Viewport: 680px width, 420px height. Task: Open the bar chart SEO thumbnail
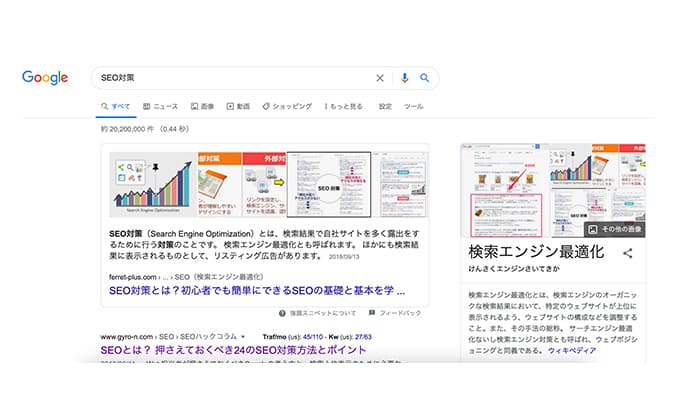(153, 184)
